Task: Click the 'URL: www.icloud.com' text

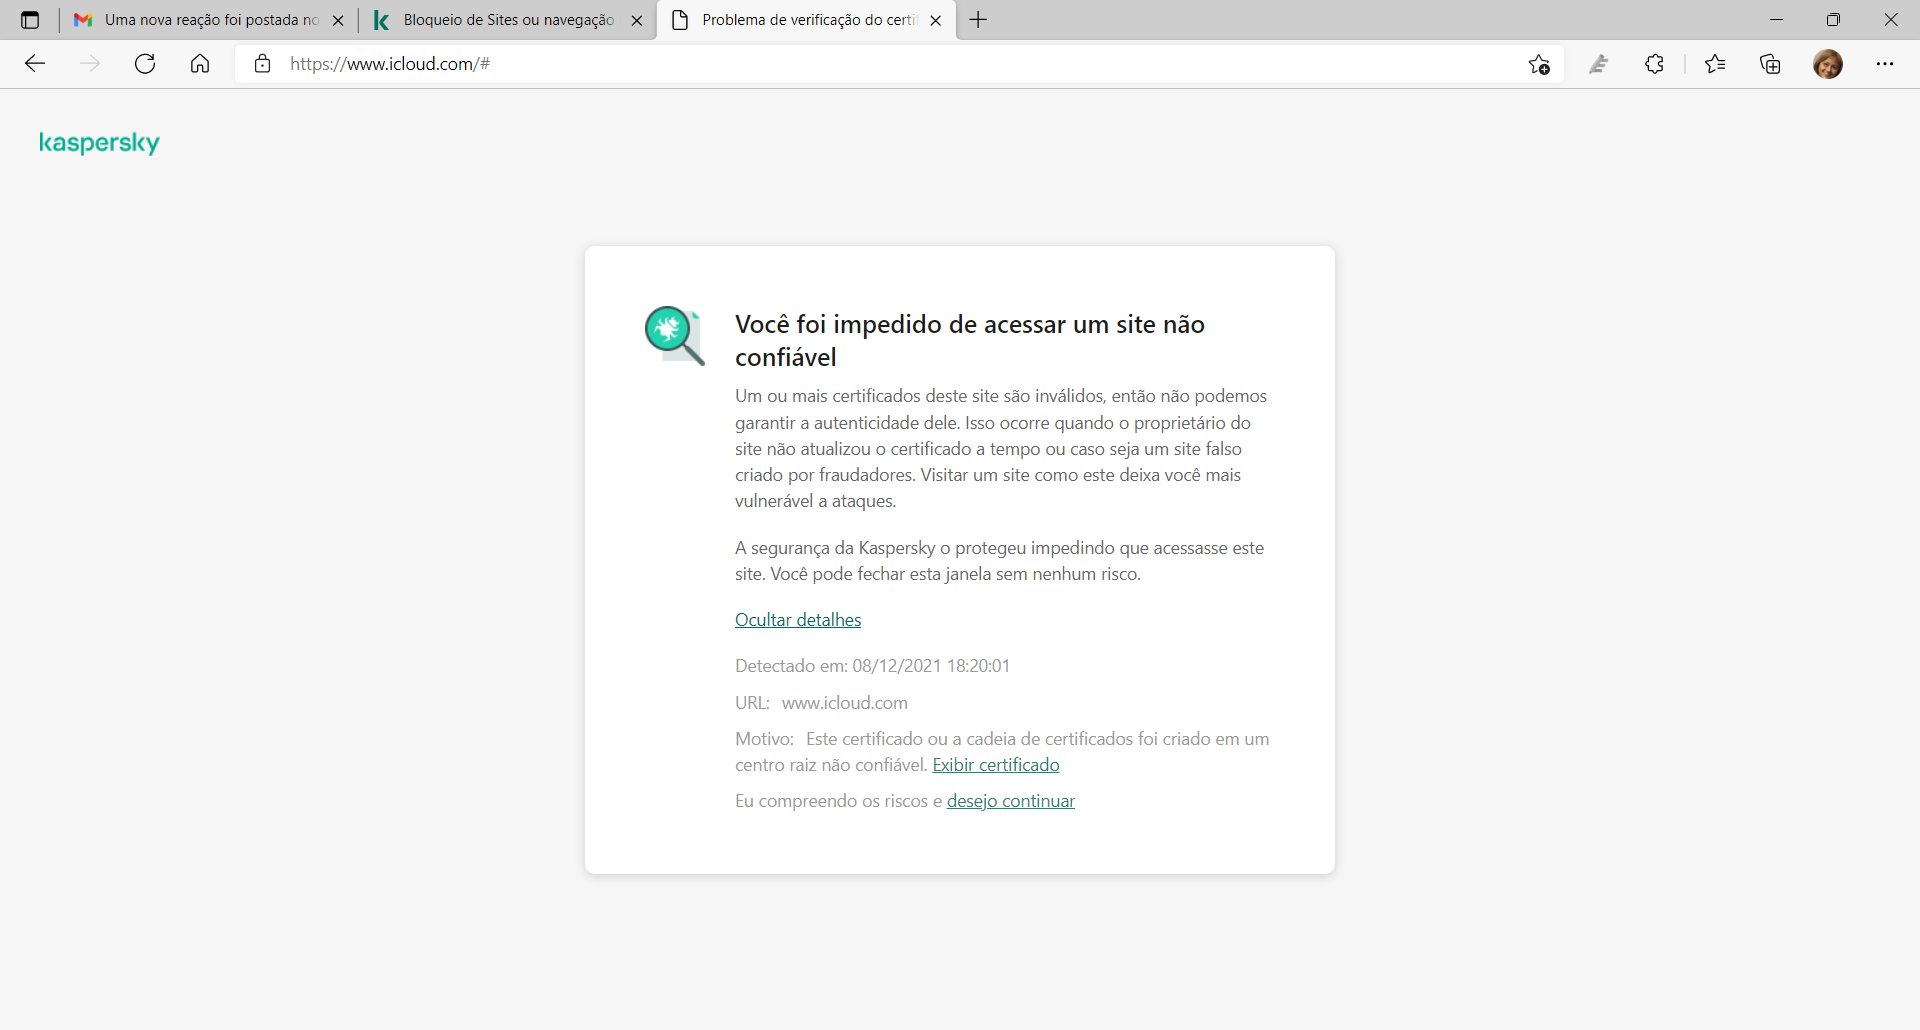Action: [x=821, y=703]
